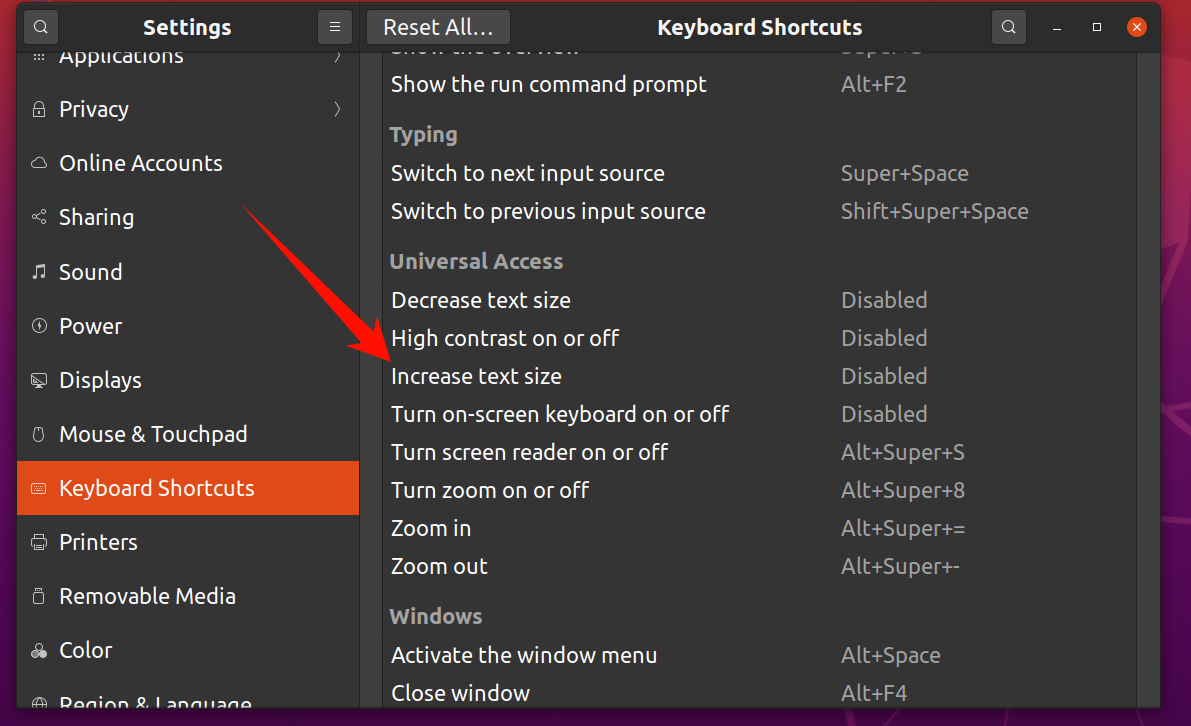The width and height of the screenshot is (1191, 726).
Task: Click the Mouse & Touchpad icon
Action: [x=39, y=434]
